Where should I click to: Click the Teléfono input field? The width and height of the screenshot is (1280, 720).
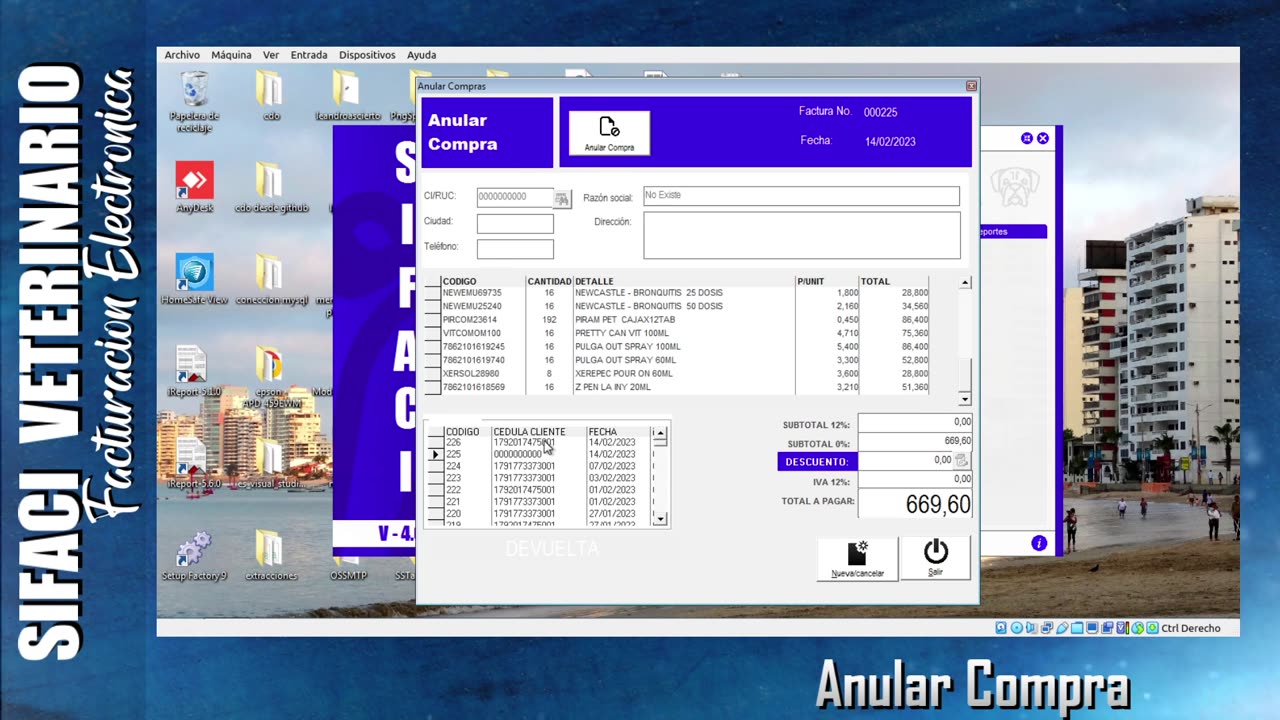(x=515, y=248)
